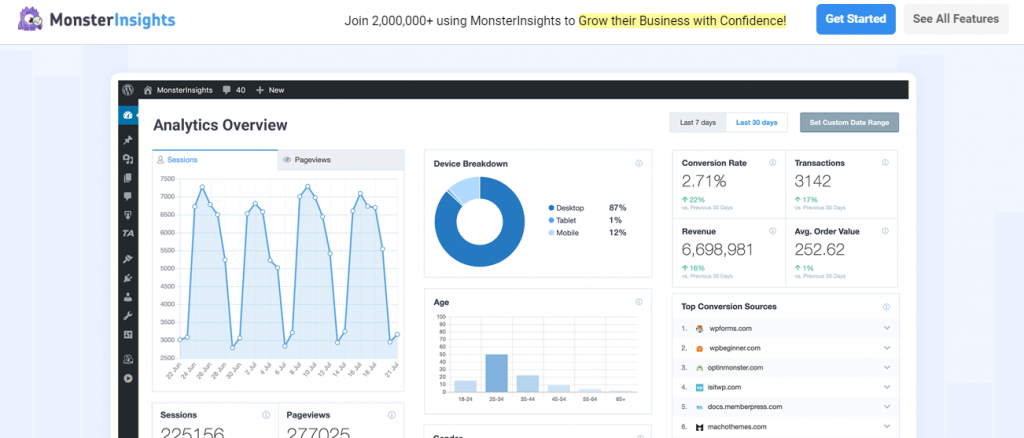Click the Revenue info icon
The image size is (1024, 438).
773,231
